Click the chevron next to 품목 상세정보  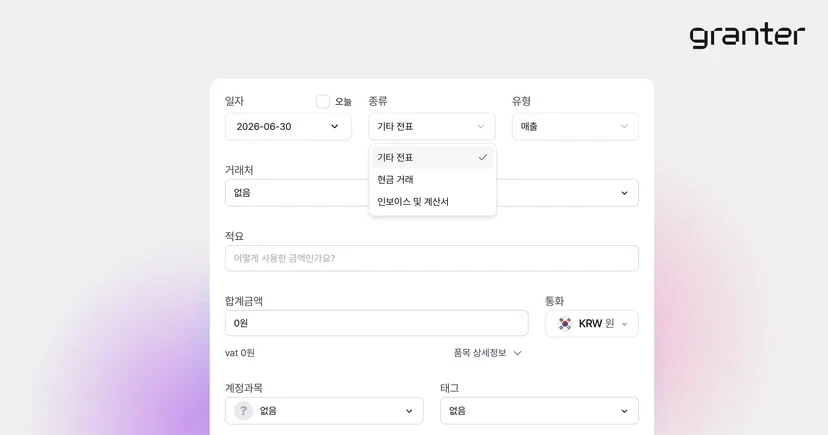518,353
